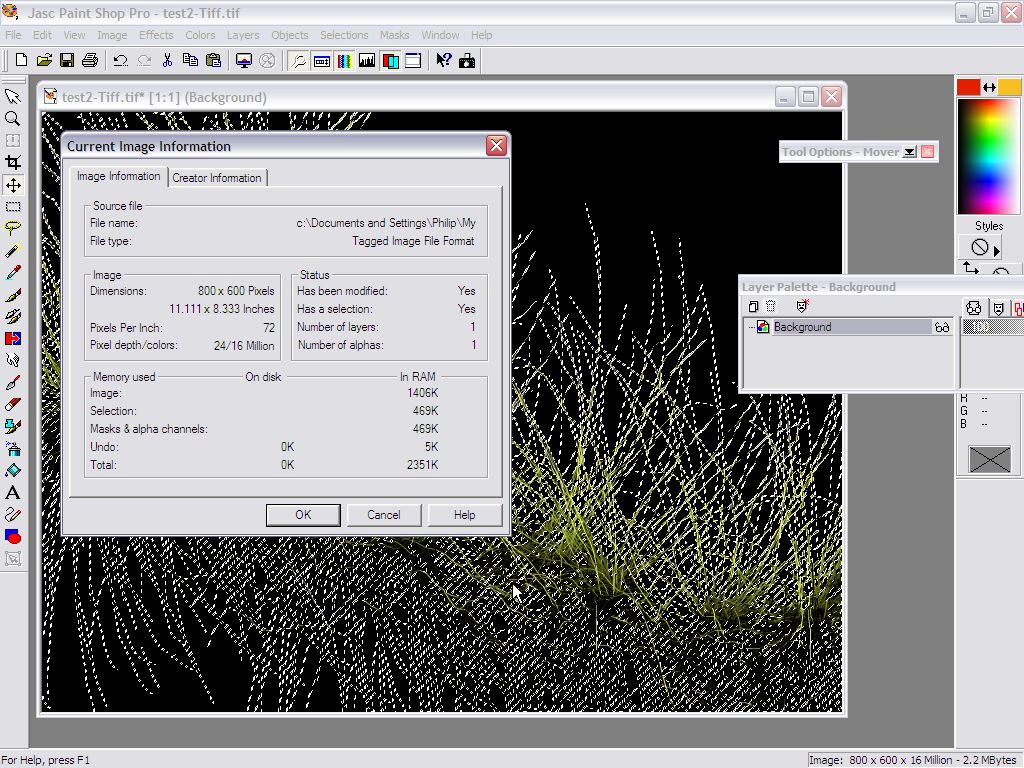Toggle Background layer visibility glasses

coord(941,327)
